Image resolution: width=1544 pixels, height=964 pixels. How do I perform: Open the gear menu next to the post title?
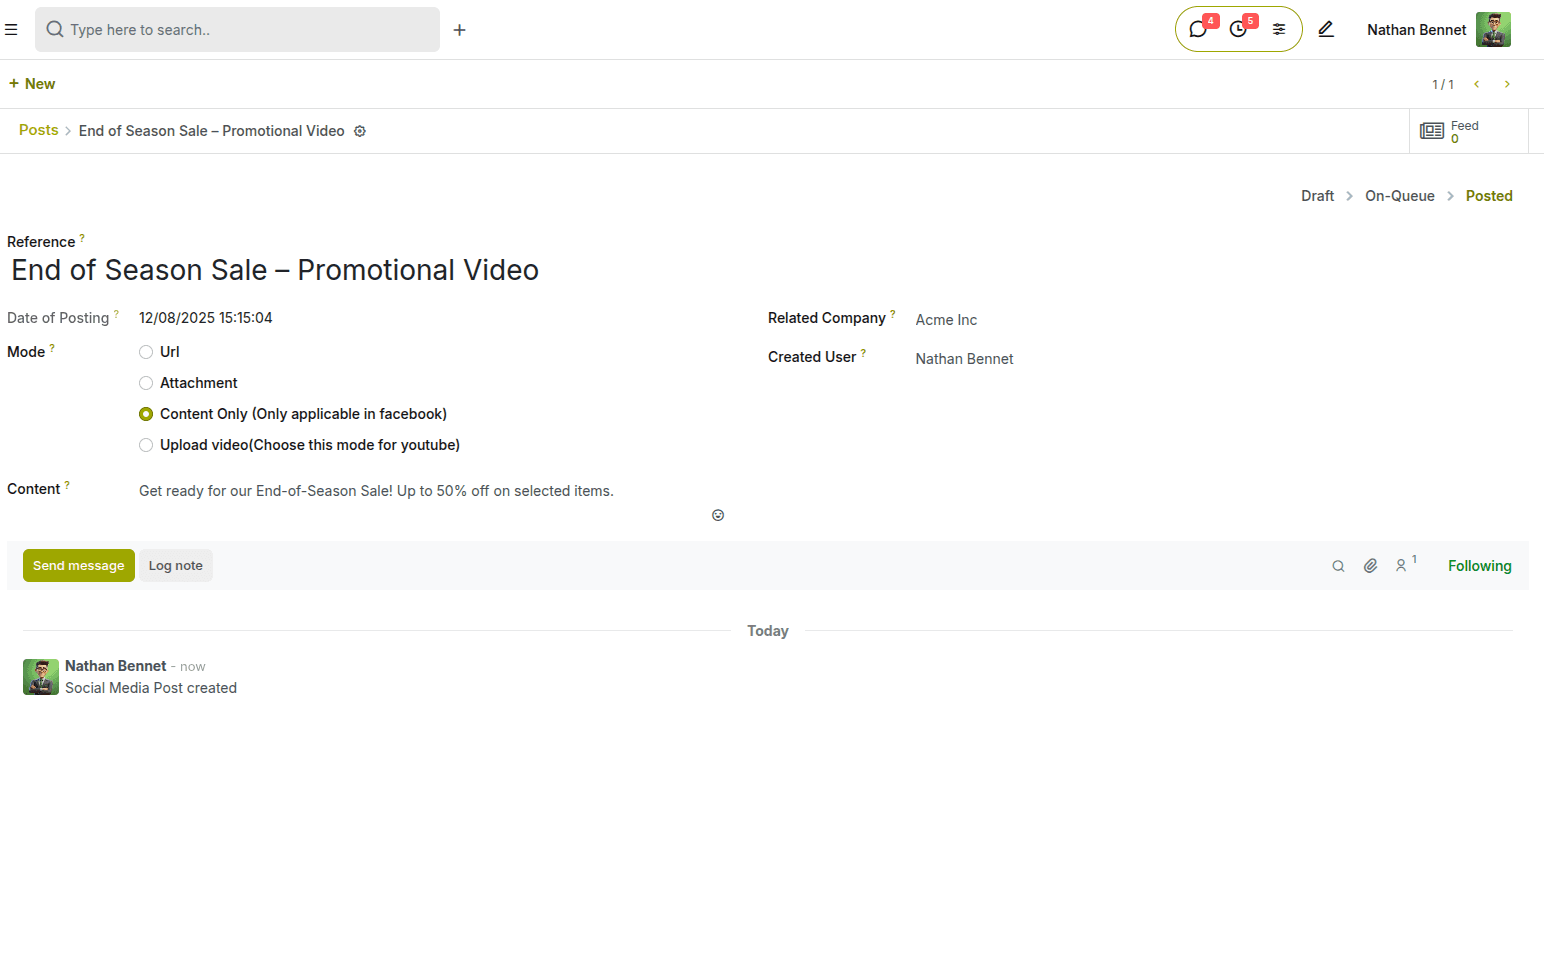[x=360, y=131]
